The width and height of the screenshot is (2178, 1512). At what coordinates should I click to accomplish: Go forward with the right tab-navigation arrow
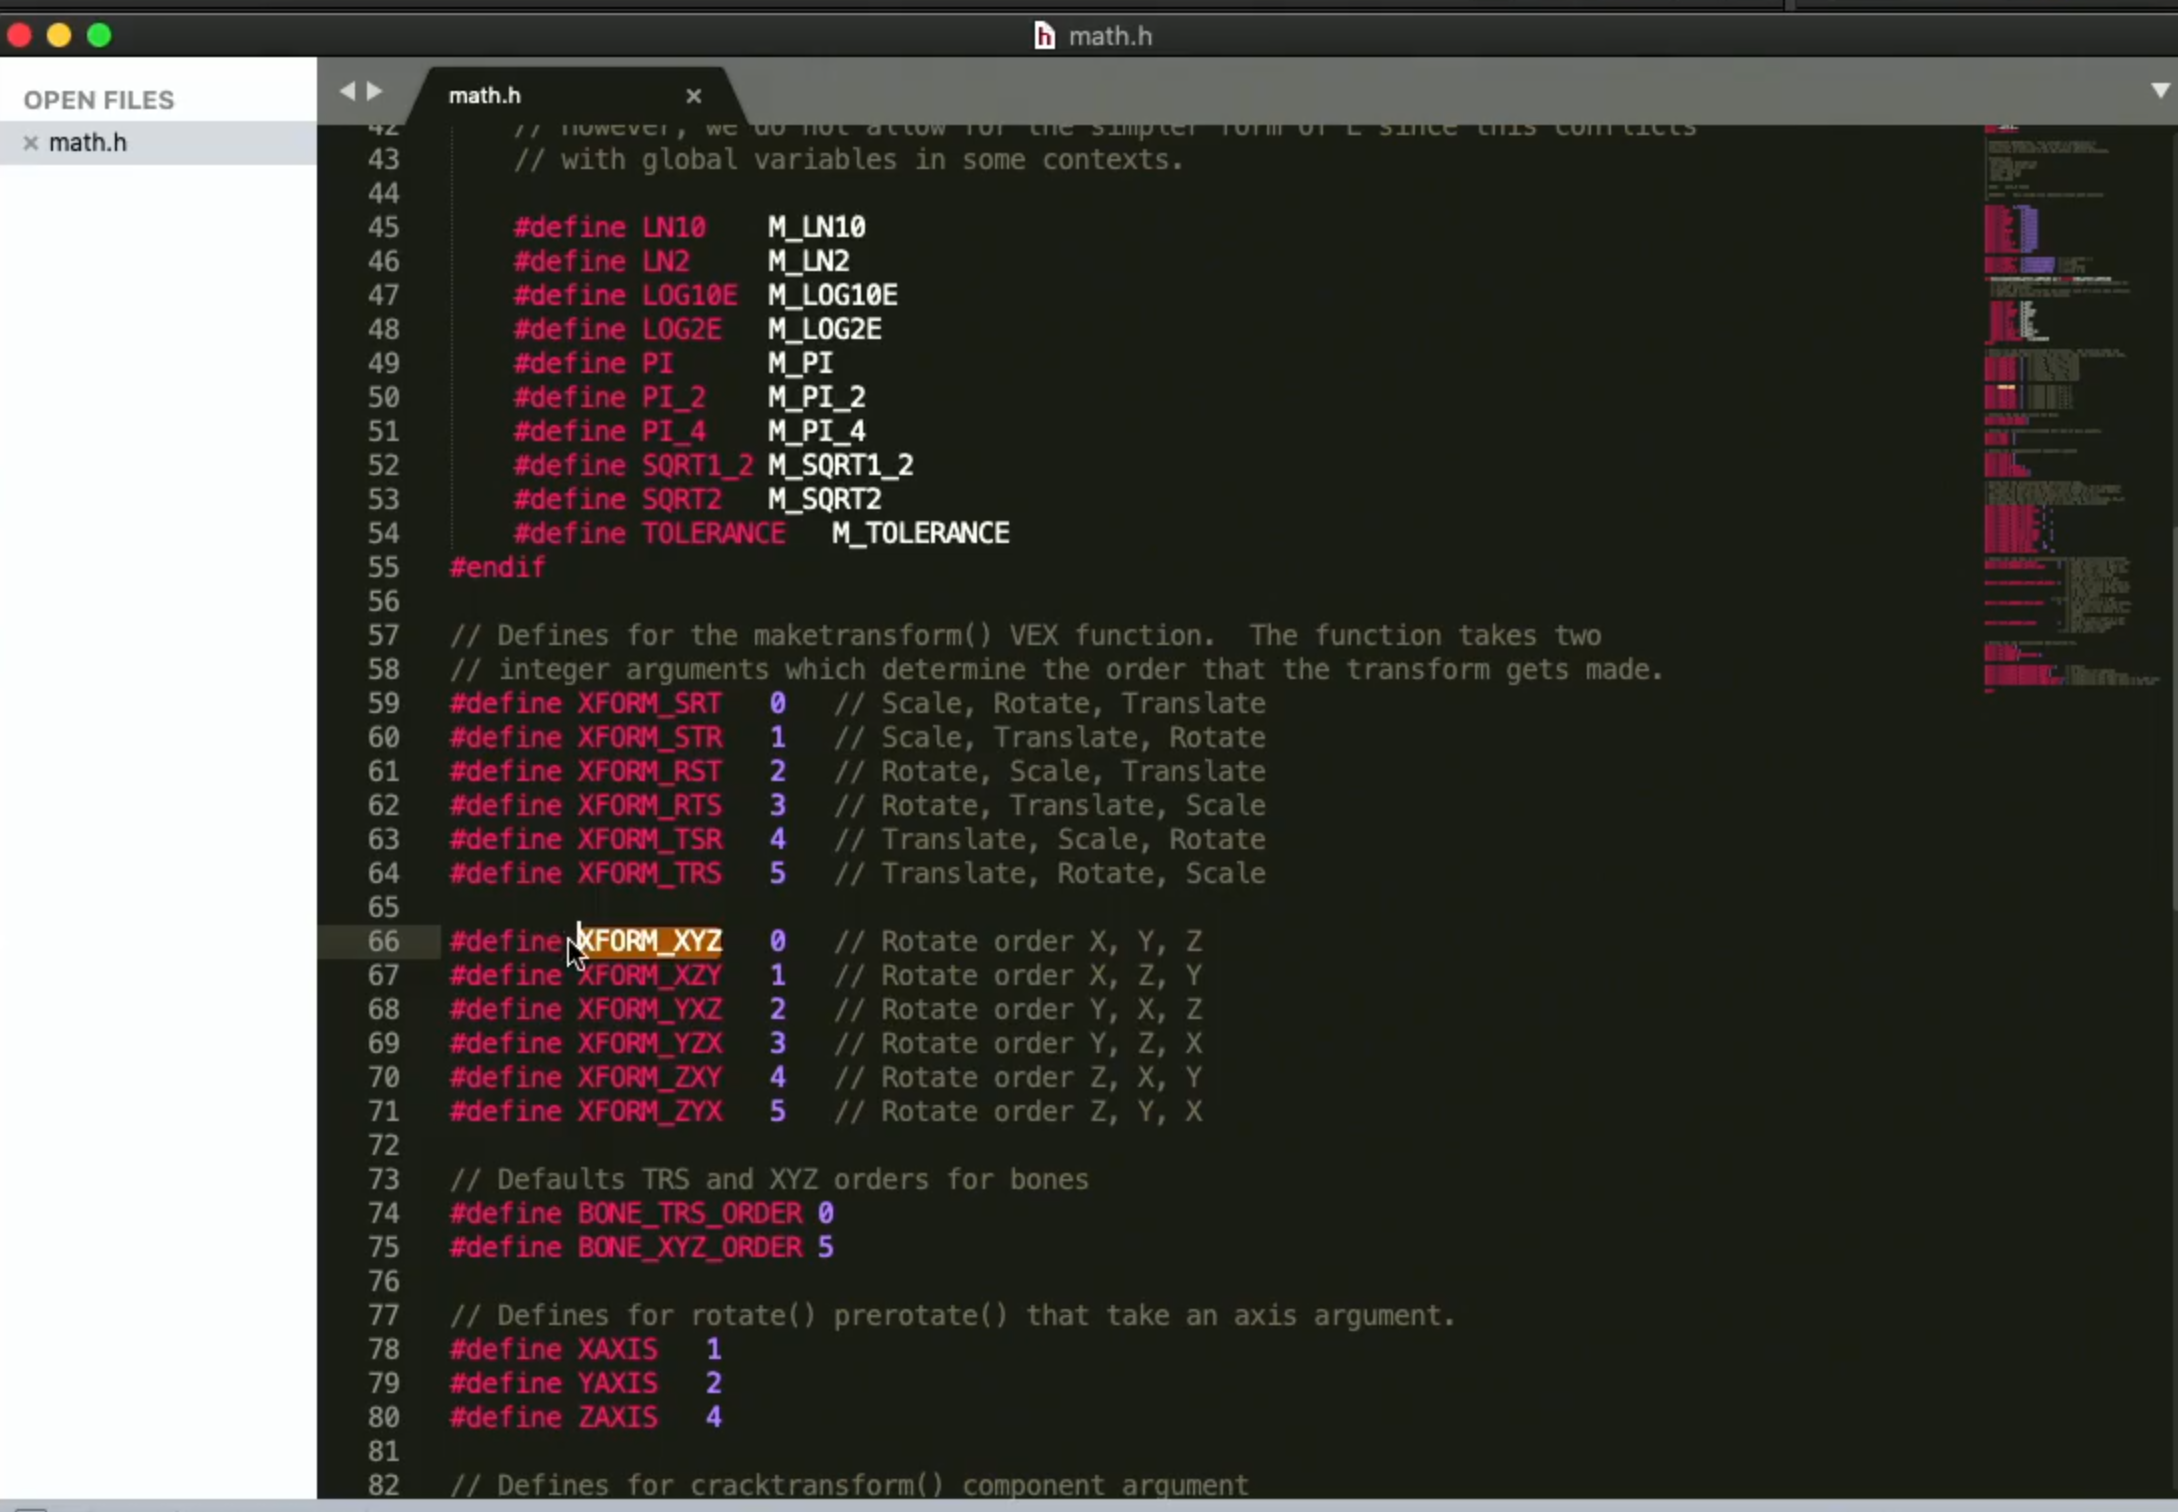tap(374, 92)
